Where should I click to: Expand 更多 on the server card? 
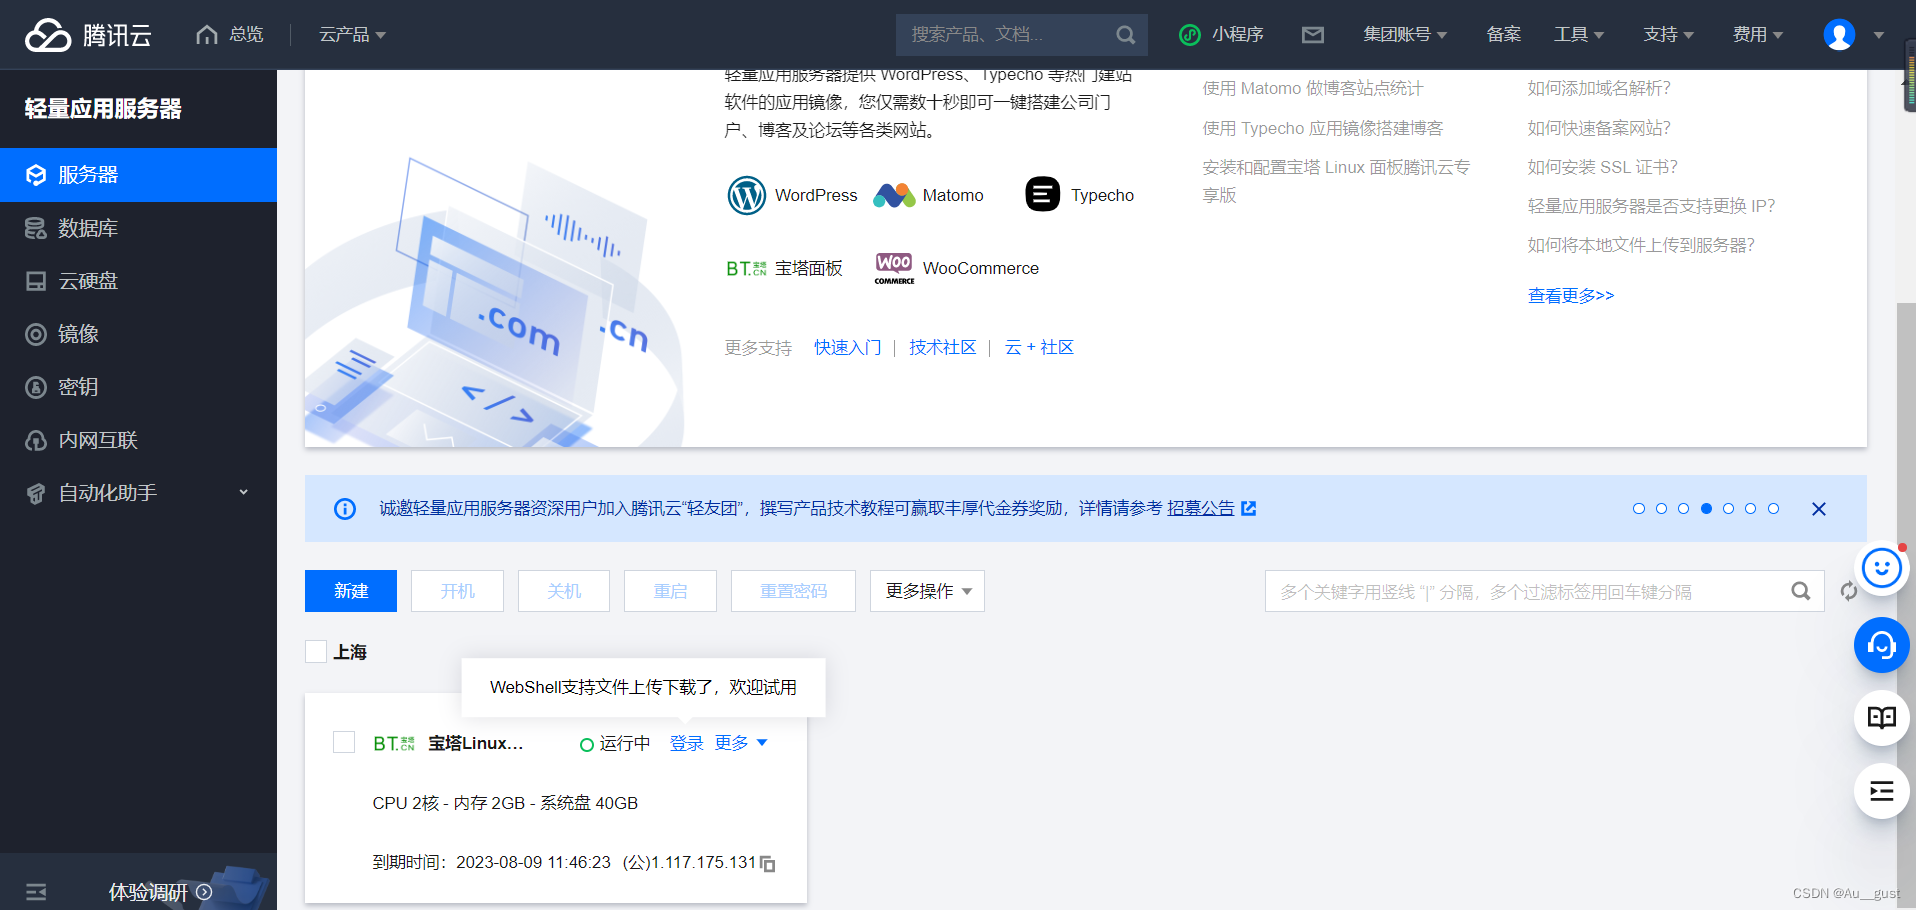741,743
